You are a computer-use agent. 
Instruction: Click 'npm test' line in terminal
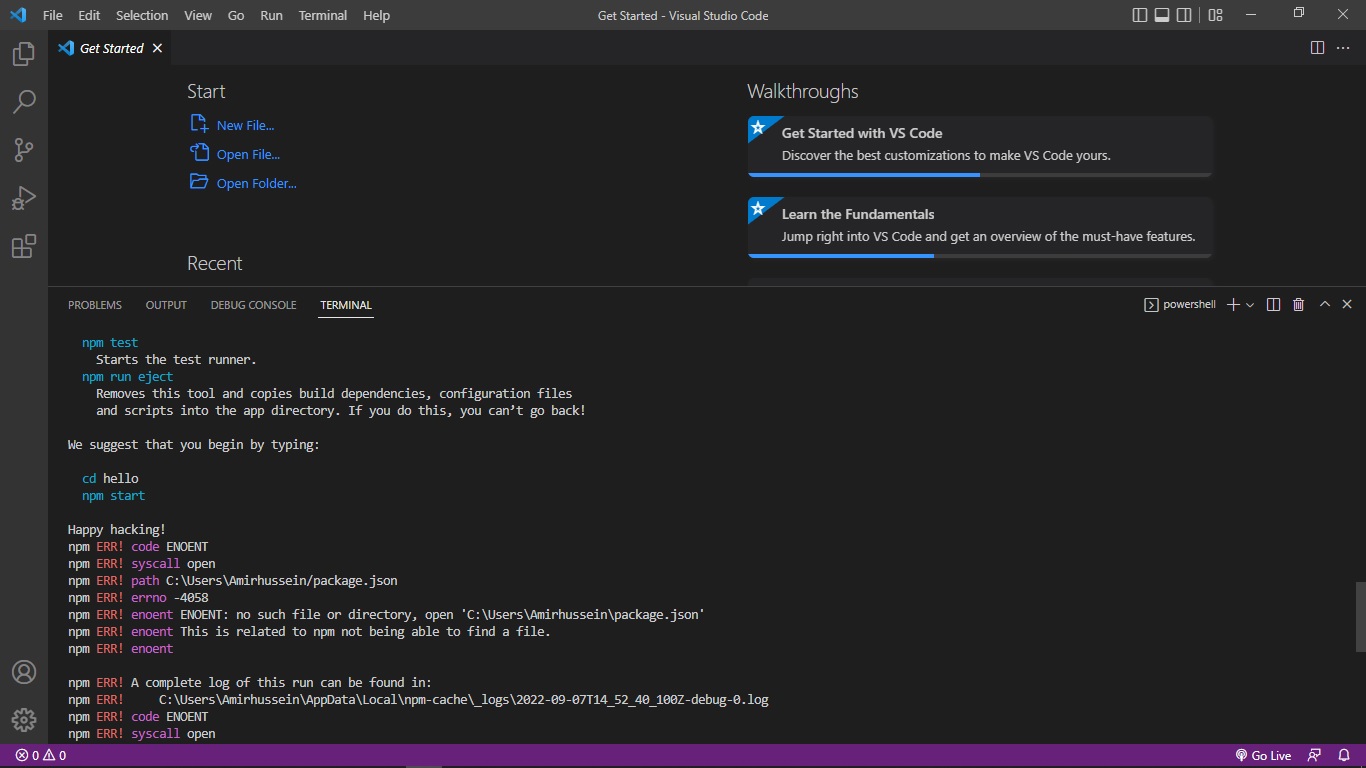point(110,342)
